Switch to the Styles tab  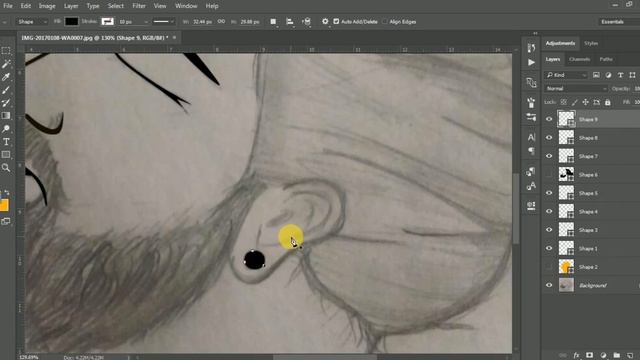point(591,43)
